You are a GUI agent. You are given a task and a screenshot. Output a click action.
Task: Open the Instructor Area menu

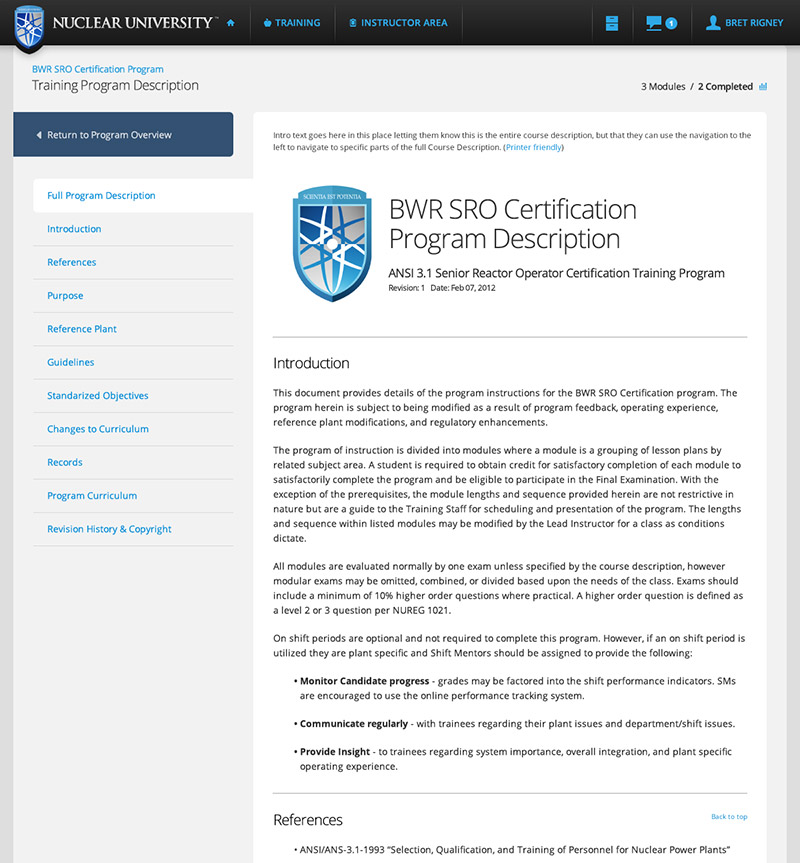coord(398,23)
